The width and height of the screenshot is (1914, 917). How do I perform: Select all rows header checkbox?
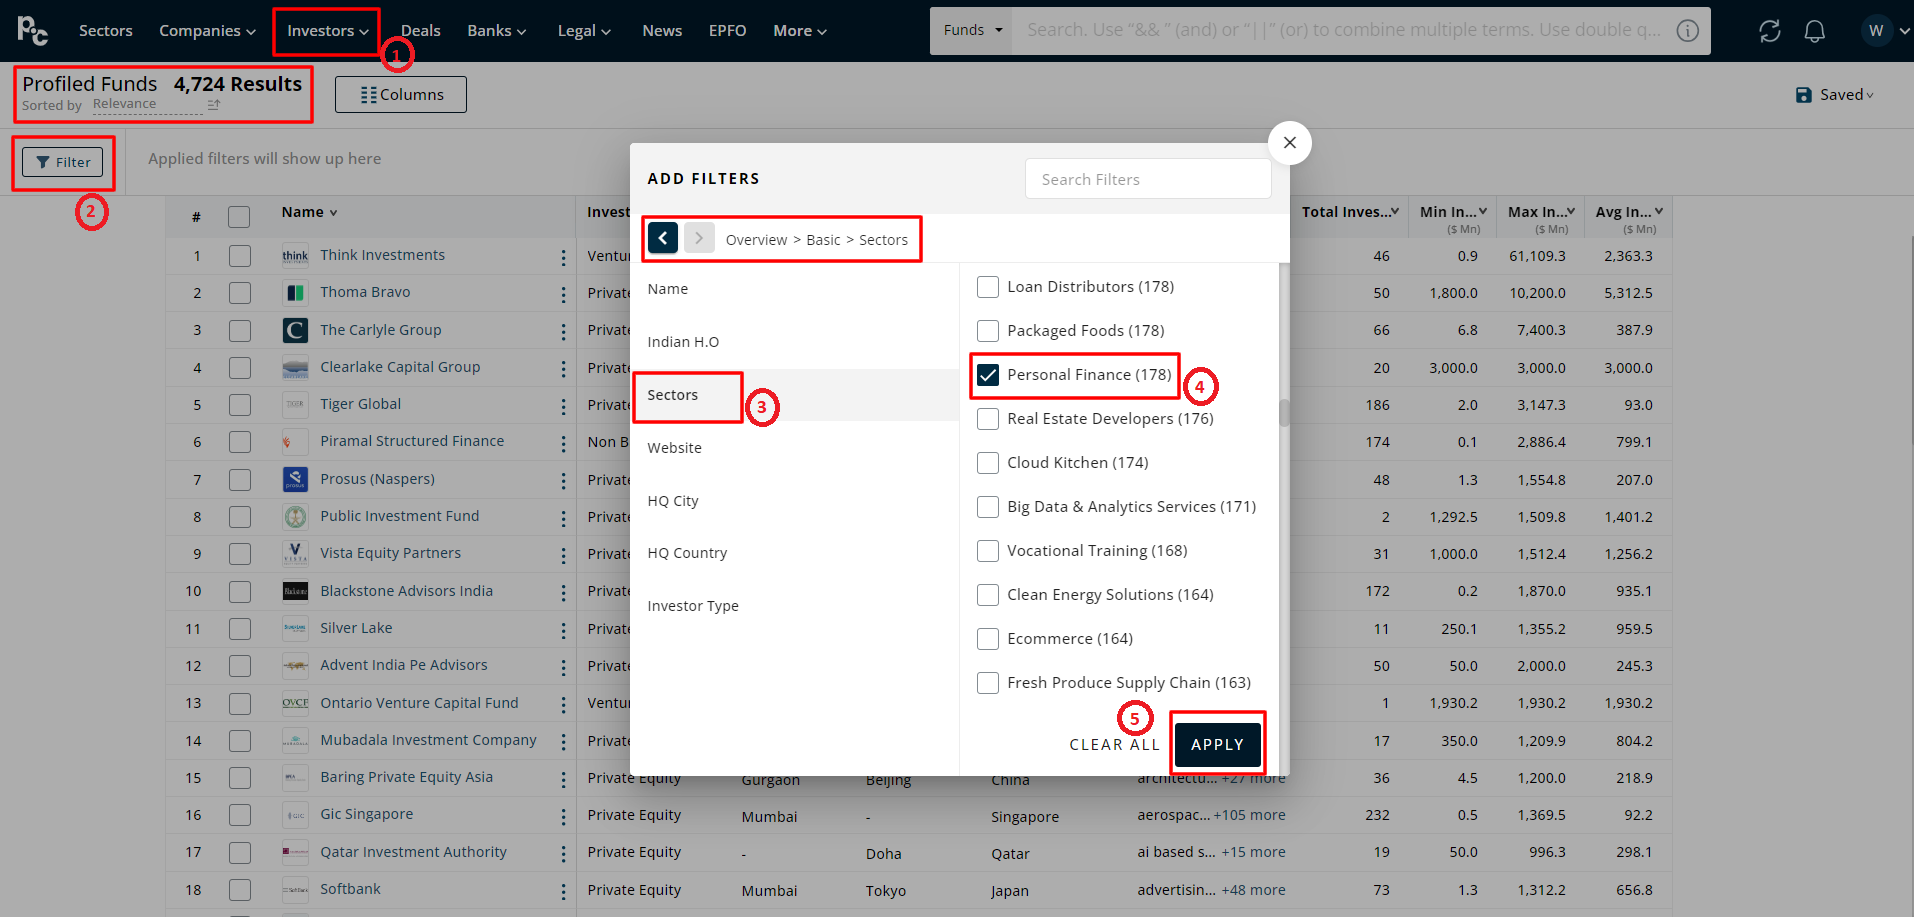click(239, 216)
